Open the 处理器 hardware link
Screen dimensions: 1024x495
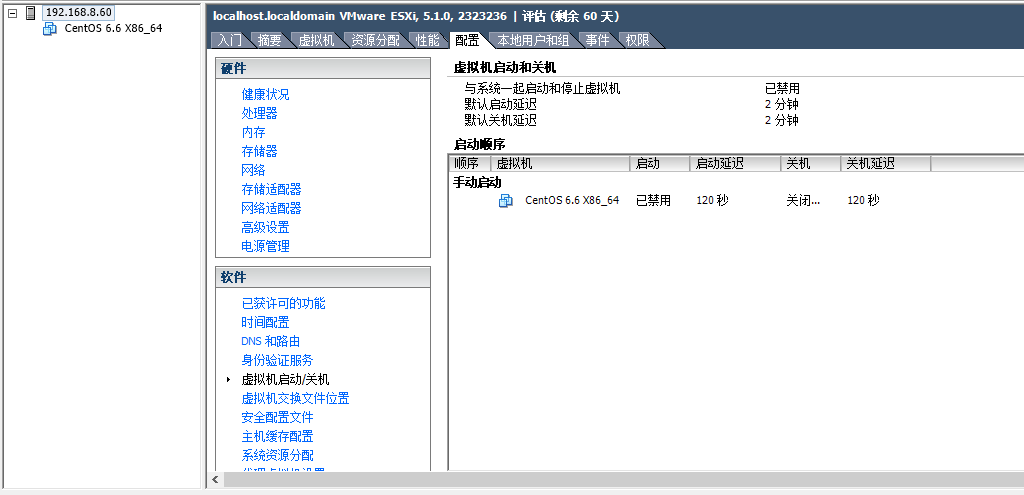[259, 114]
